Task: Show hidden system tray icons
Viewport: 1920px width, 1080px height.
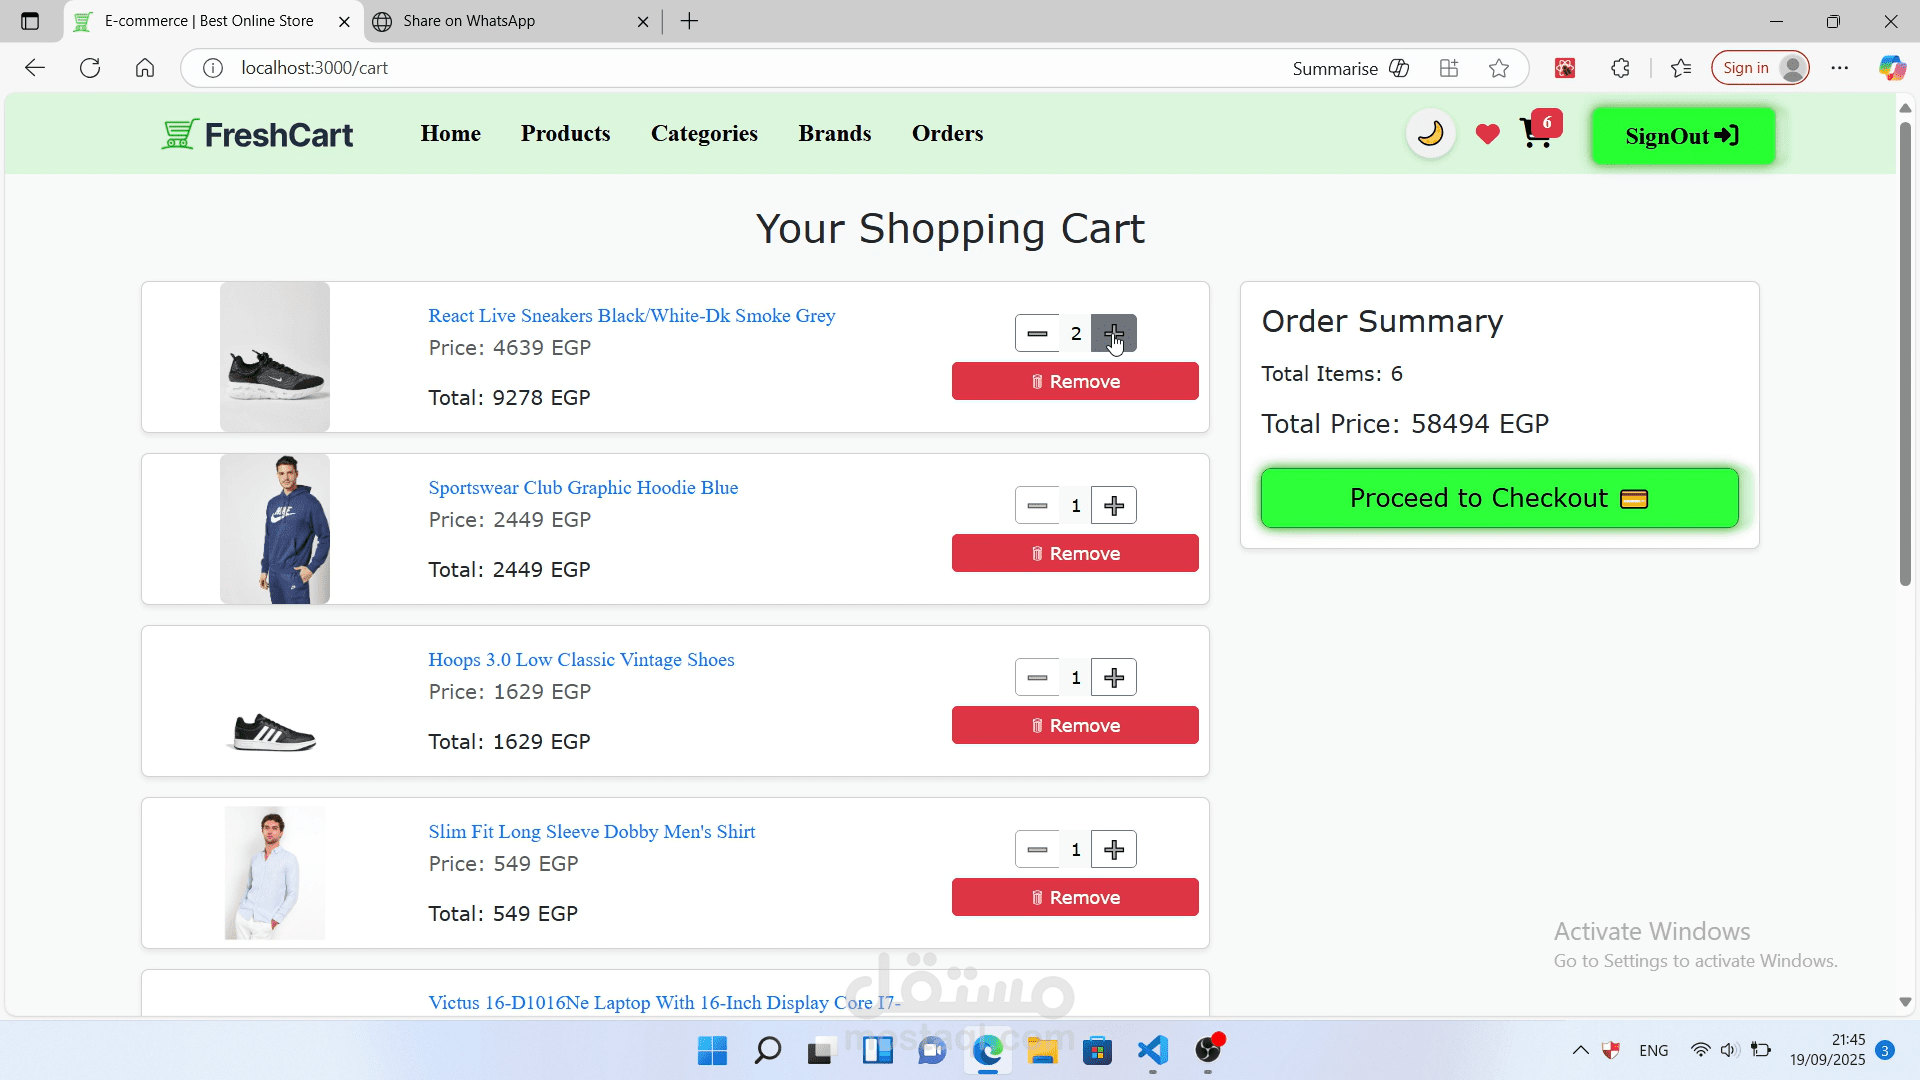Action: [x=1580, y=1051]
